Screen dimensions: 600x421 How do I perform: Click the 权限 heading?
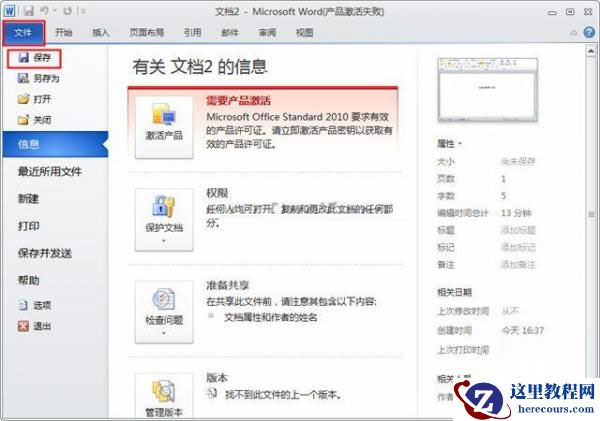click(x=217, y=193)
